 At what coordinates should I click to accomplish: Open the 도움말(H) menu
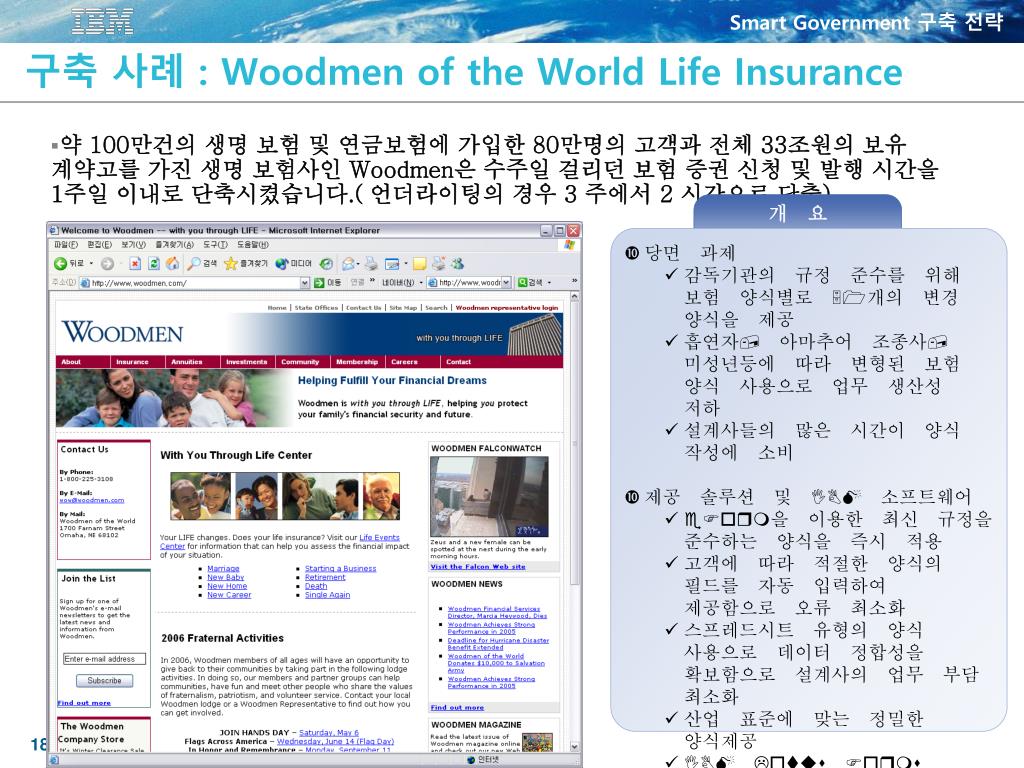(x=253, y=245)
